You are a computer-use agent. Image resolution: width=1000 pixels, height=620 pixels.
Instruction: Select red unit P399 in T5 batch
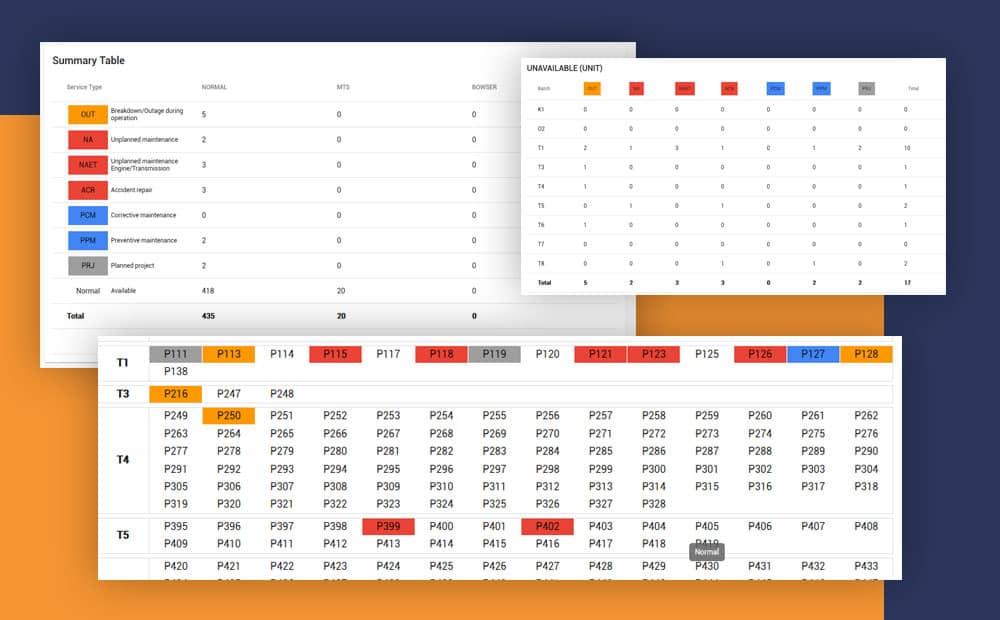(x=388, y=526)
